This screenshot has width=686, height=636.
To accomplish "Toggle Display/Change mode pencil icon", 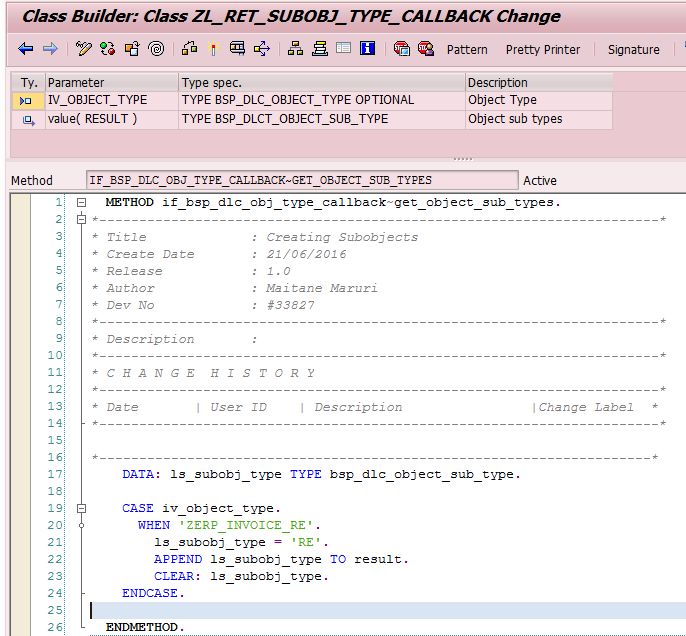I will (x=84, y=49).
